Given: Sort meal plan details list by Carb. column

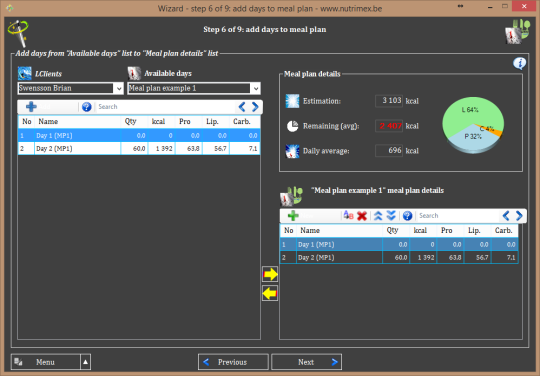Looking at the screenshot, I should click(x=505, y=231).
